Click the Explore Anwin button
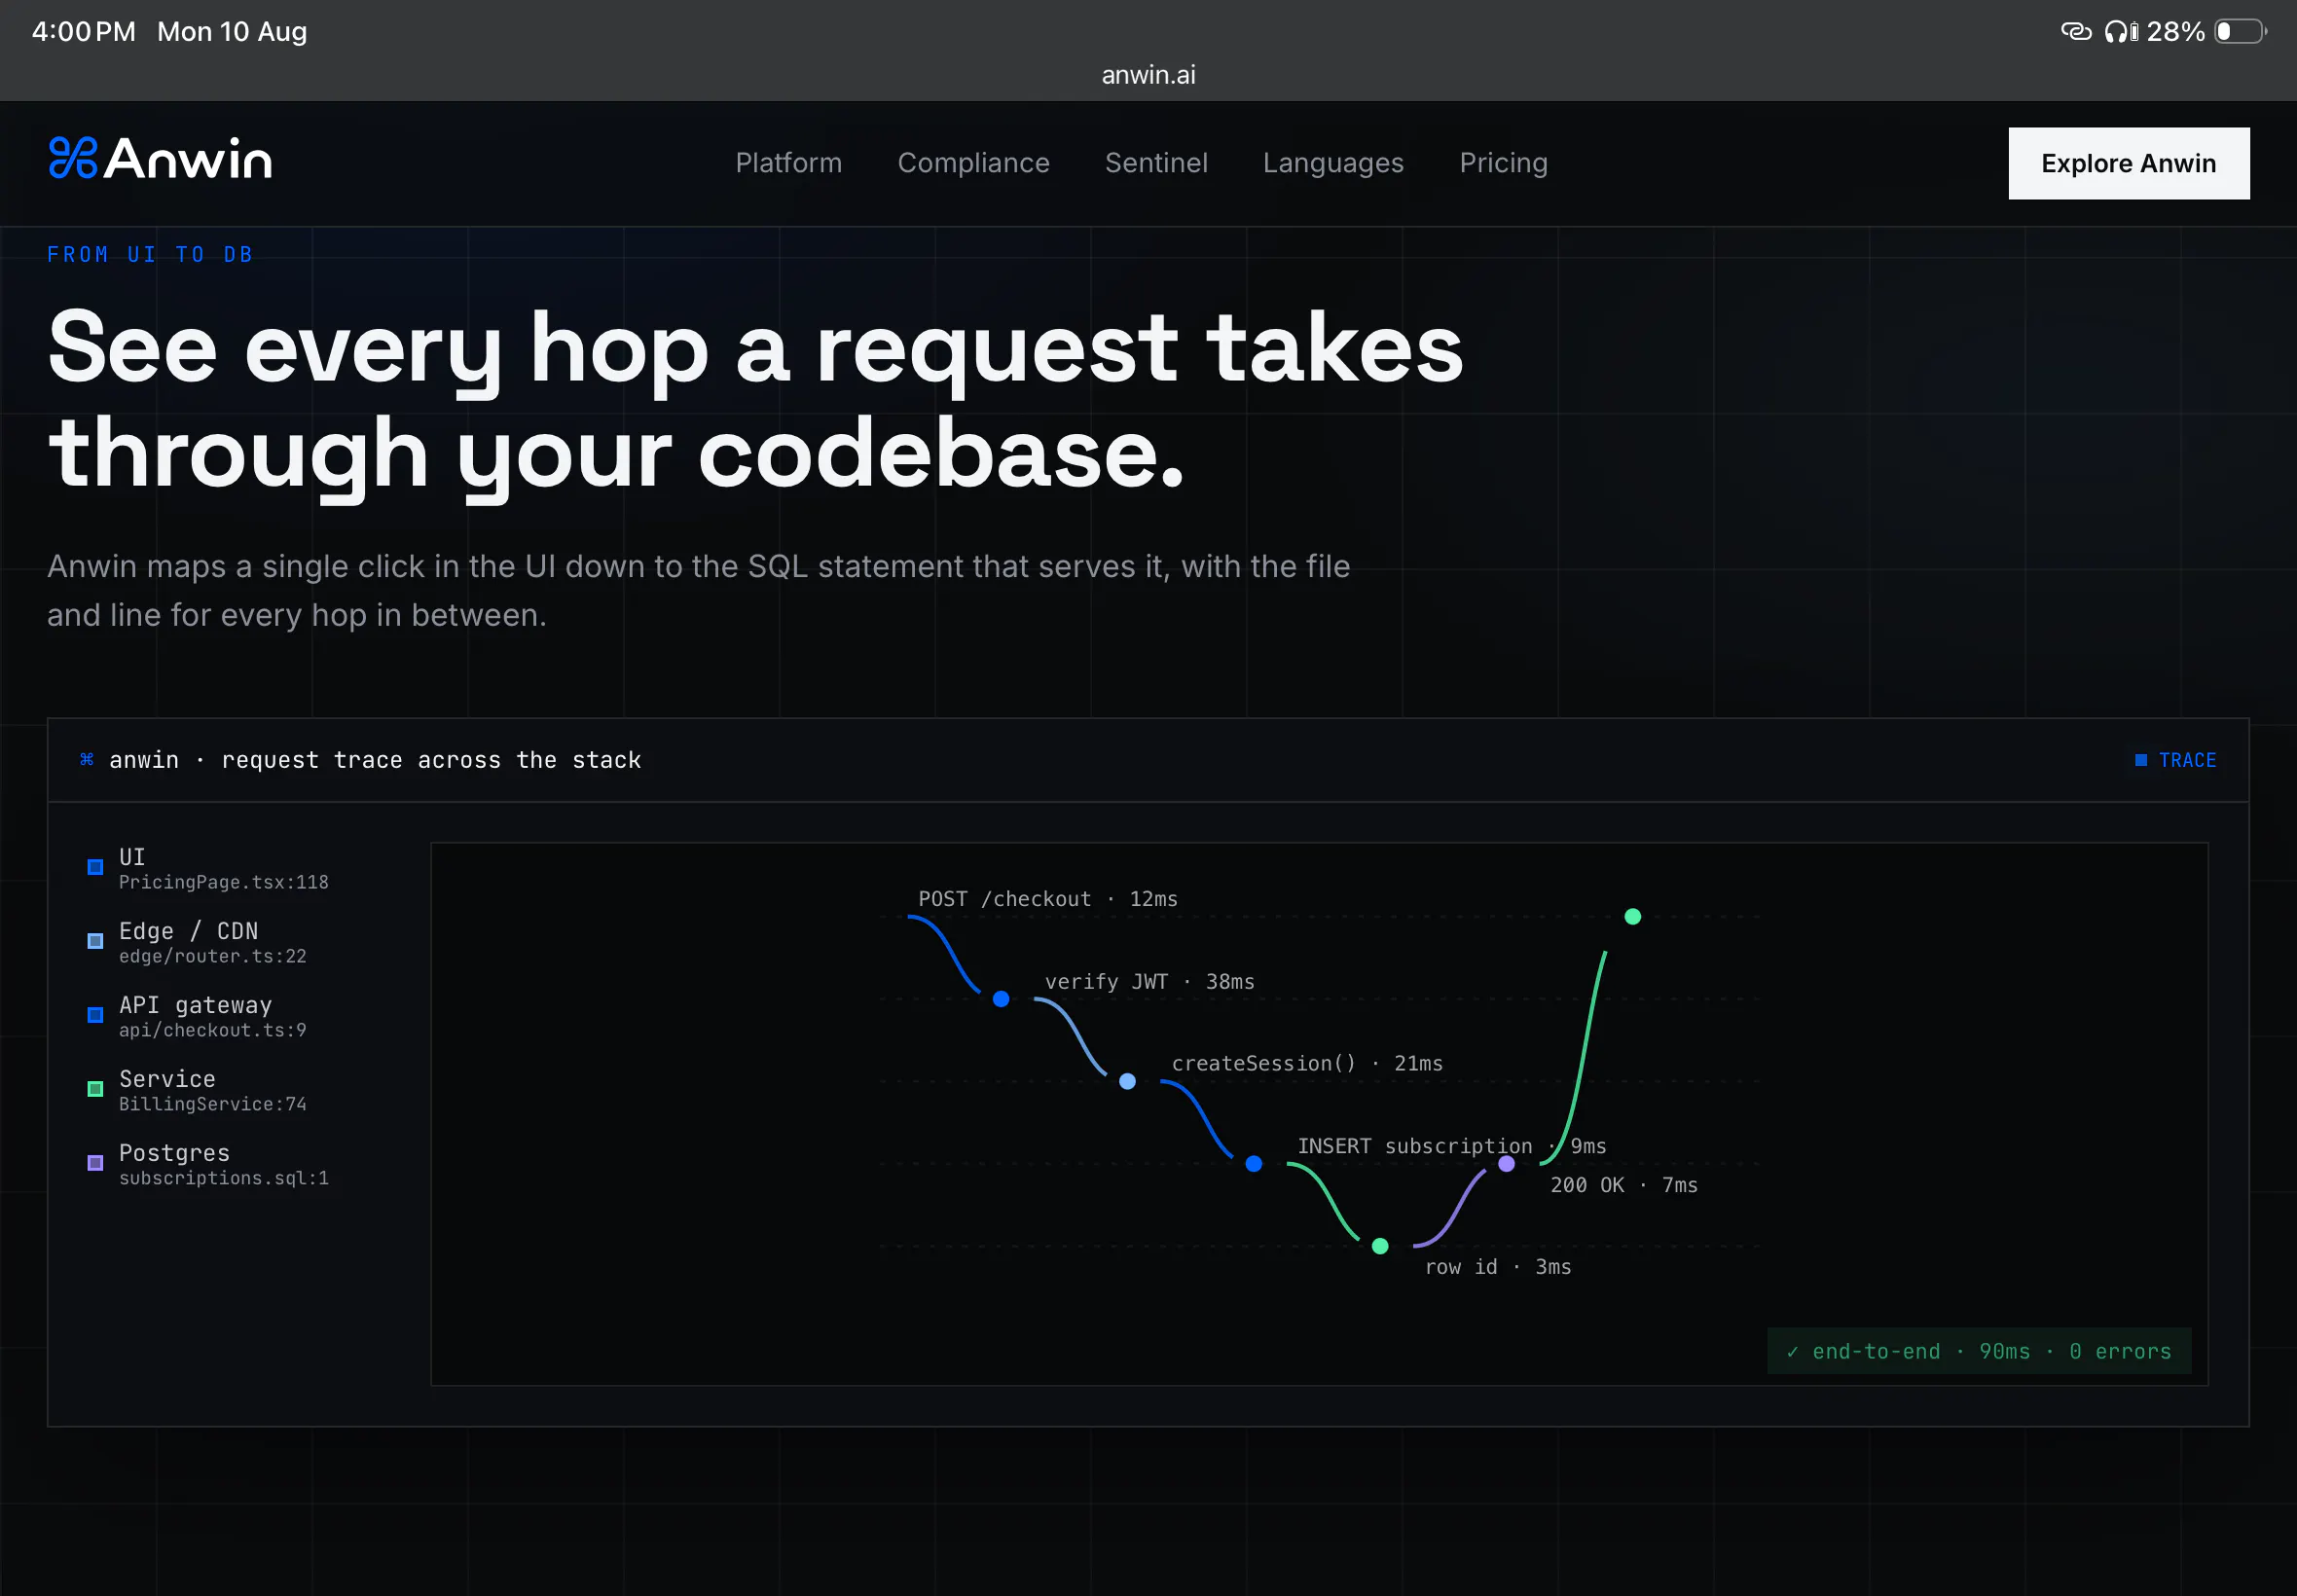This screenshot has height=1596, width=2297. (2128, 163)
